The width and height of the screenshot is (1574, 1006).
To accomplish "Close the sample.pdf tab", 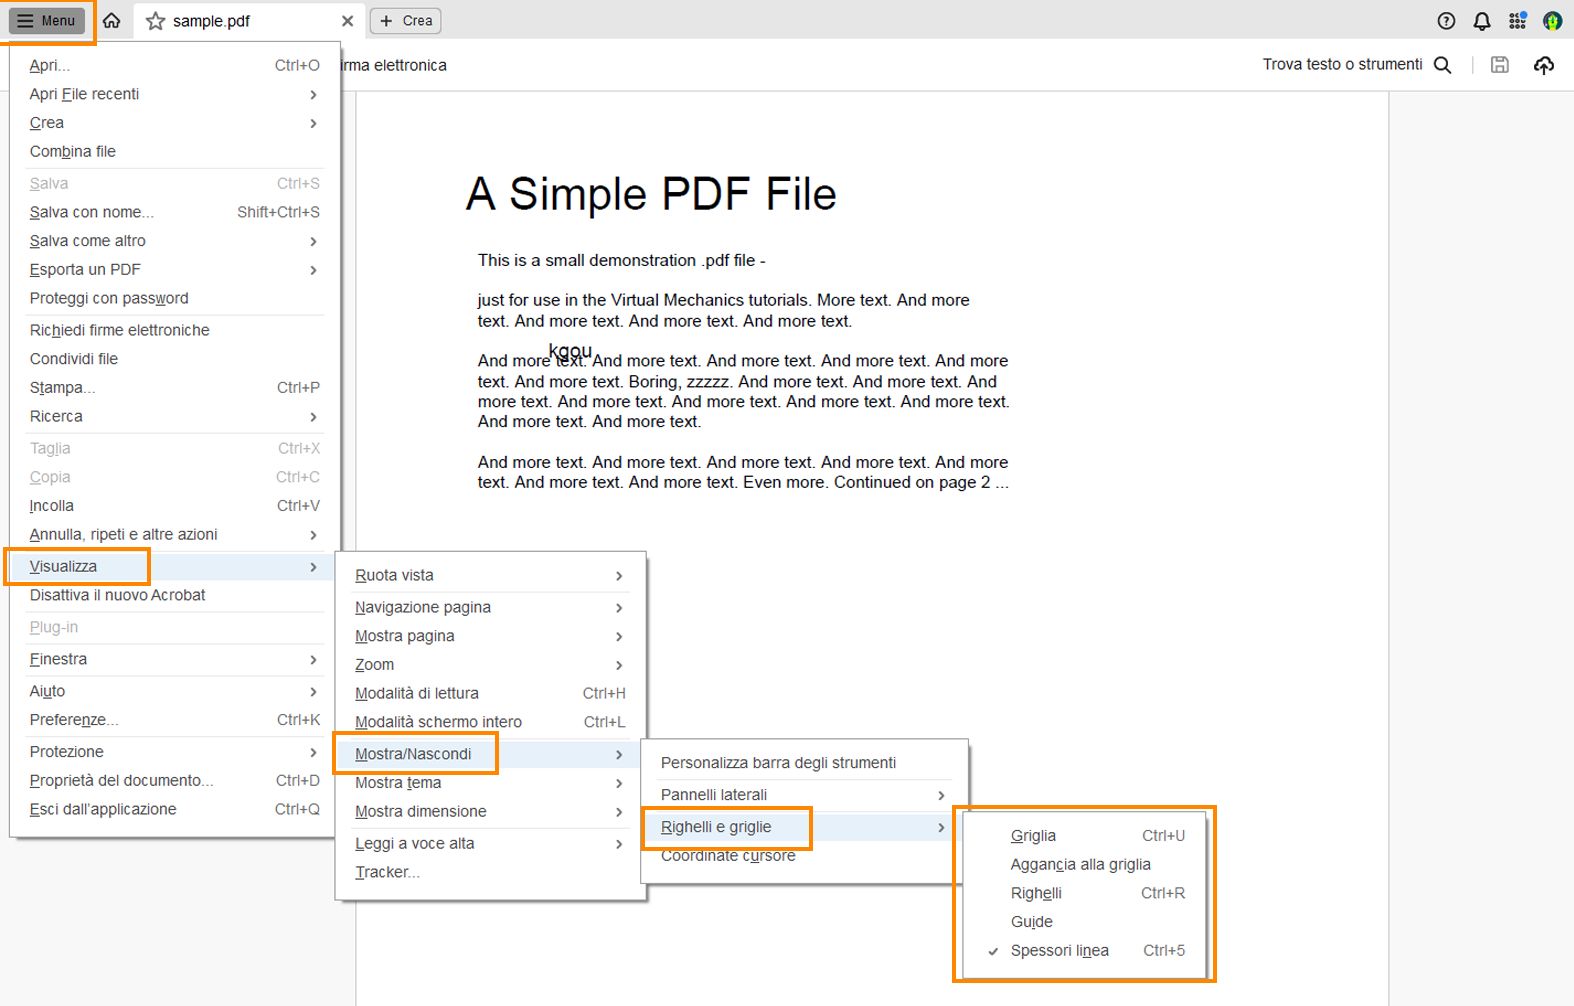I will (x=347, y=21).
